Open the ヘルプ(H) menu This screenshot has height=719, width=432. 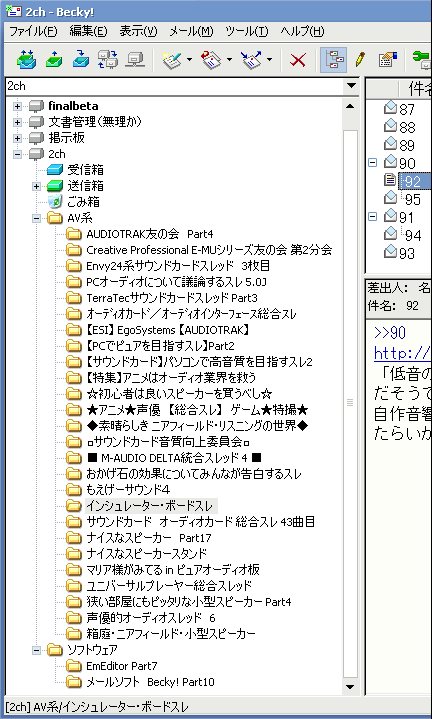(302, 31)
